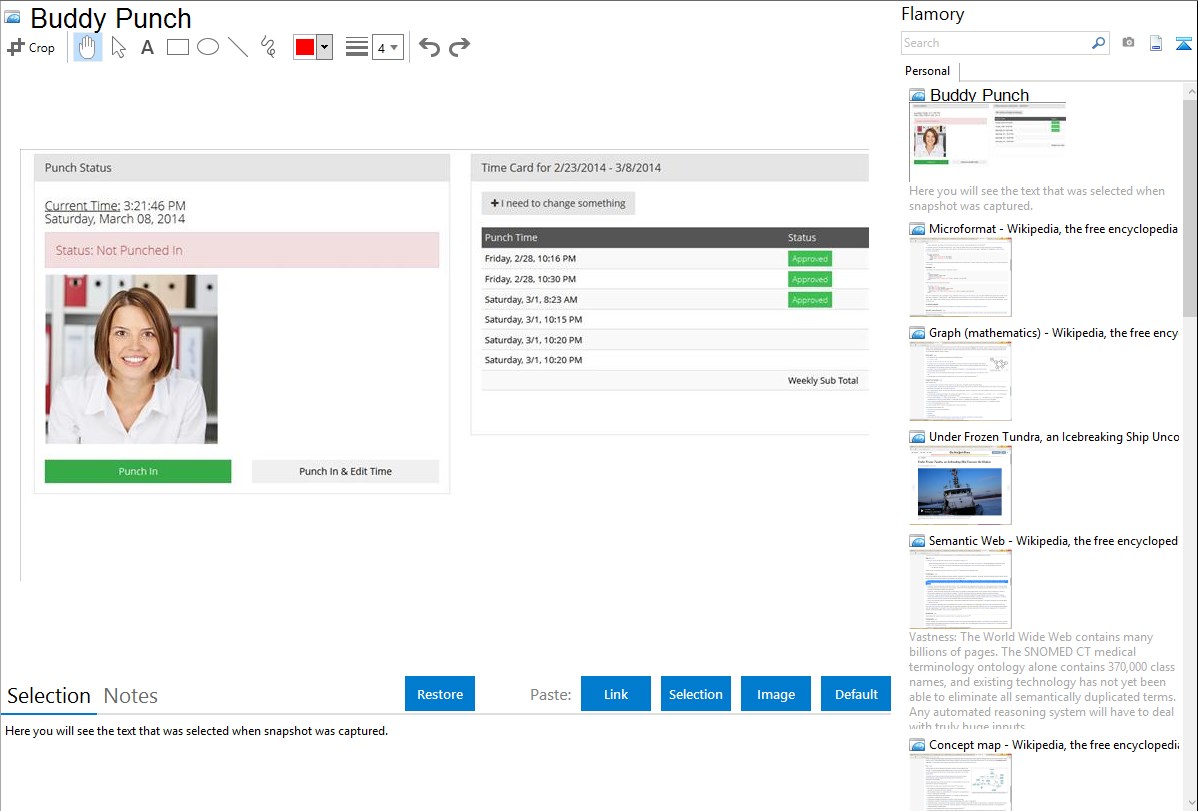Click the Friday, 2/28, 10:30 PM row

(x=675, y=279)
